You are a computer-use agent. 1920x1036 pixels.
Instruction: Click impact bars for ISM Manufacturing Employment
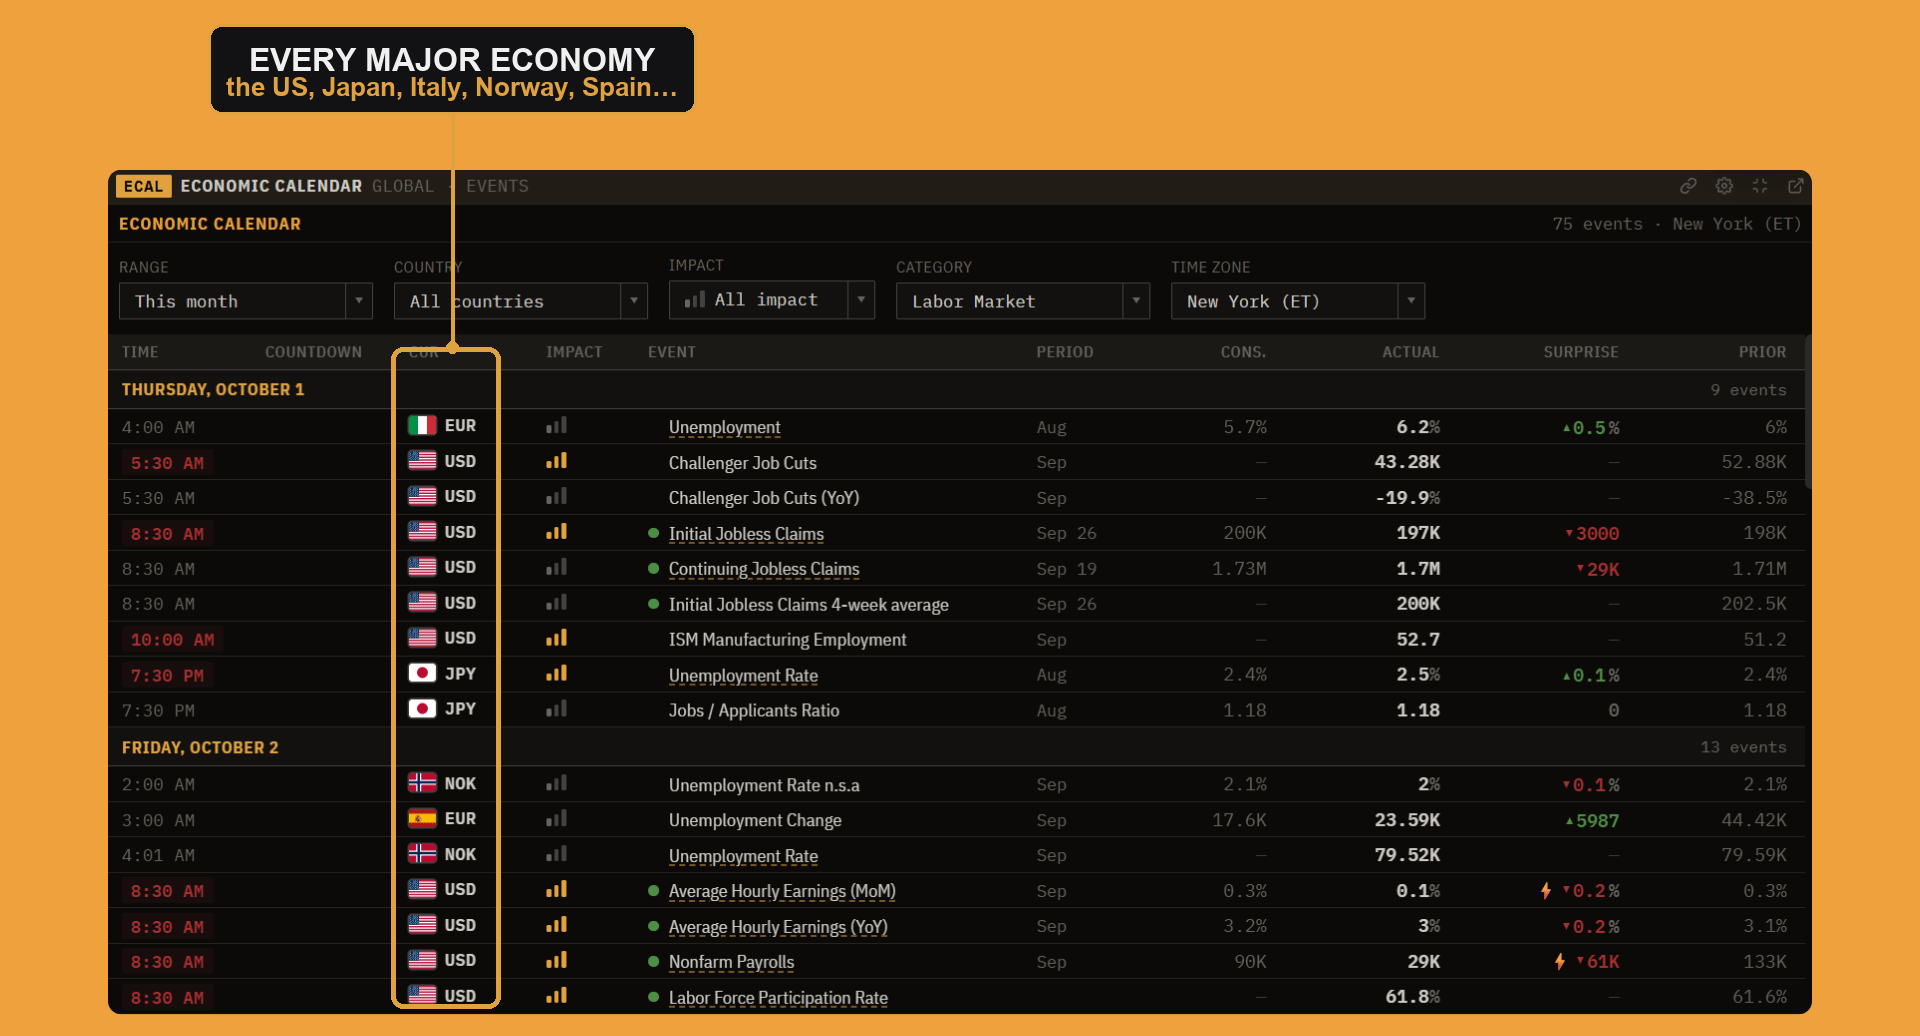pyautogui.click(x=557, y=638)
